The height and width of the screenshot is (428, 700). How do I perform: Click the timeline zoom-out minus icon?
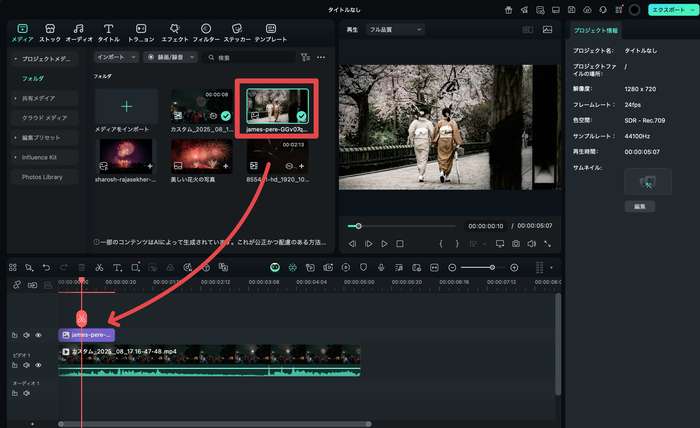pos(452,267)
